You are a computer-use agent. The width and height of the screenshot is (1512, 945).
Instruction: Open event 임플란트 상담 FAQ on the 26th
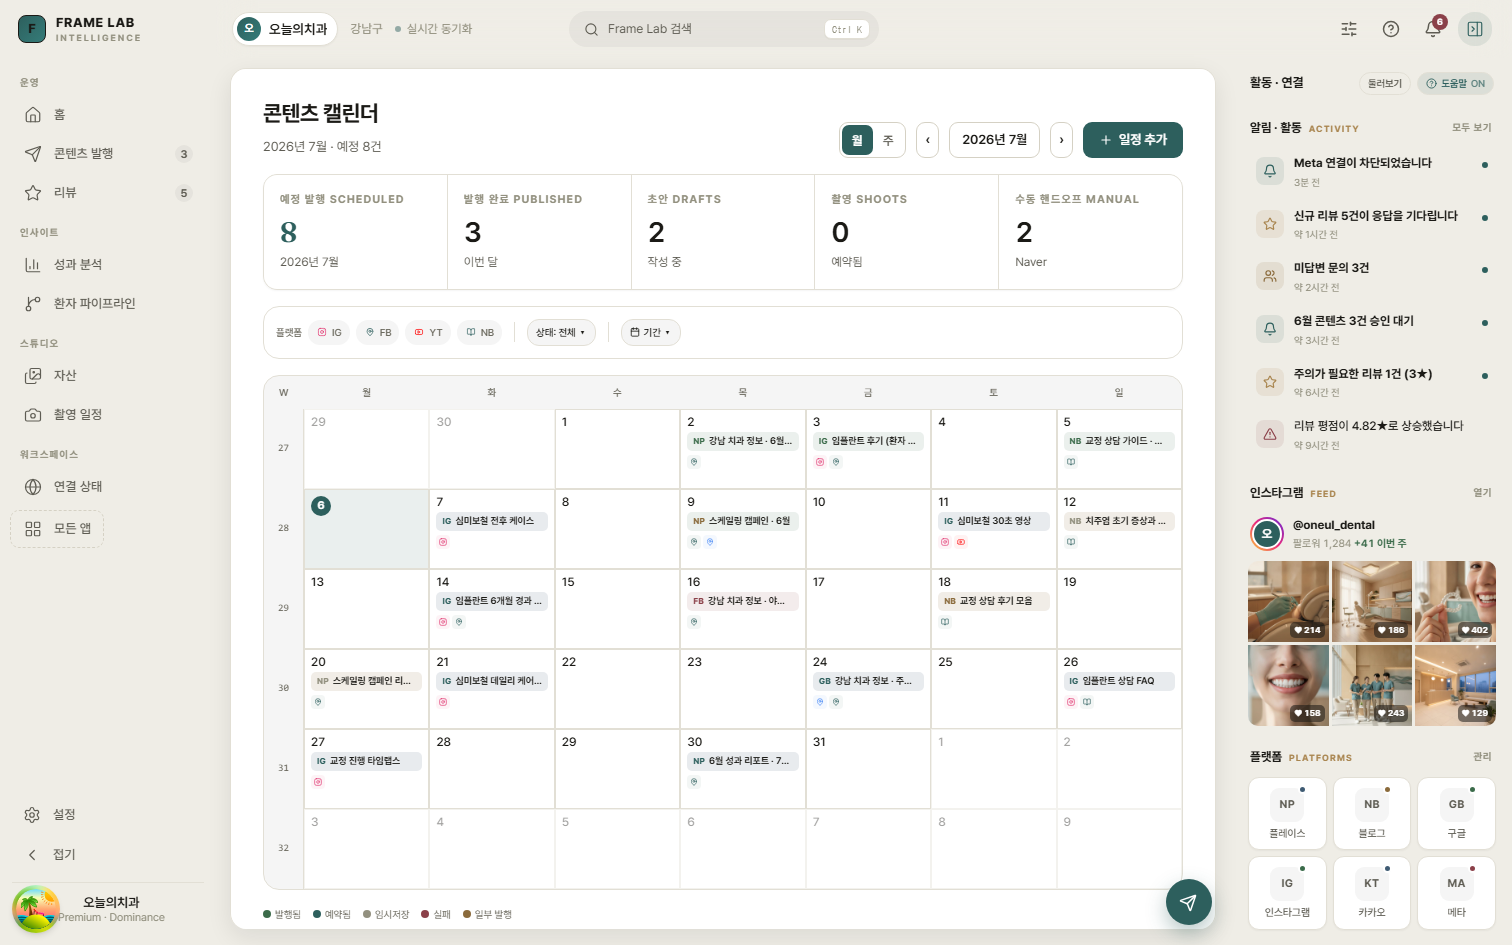[1119, 681]
